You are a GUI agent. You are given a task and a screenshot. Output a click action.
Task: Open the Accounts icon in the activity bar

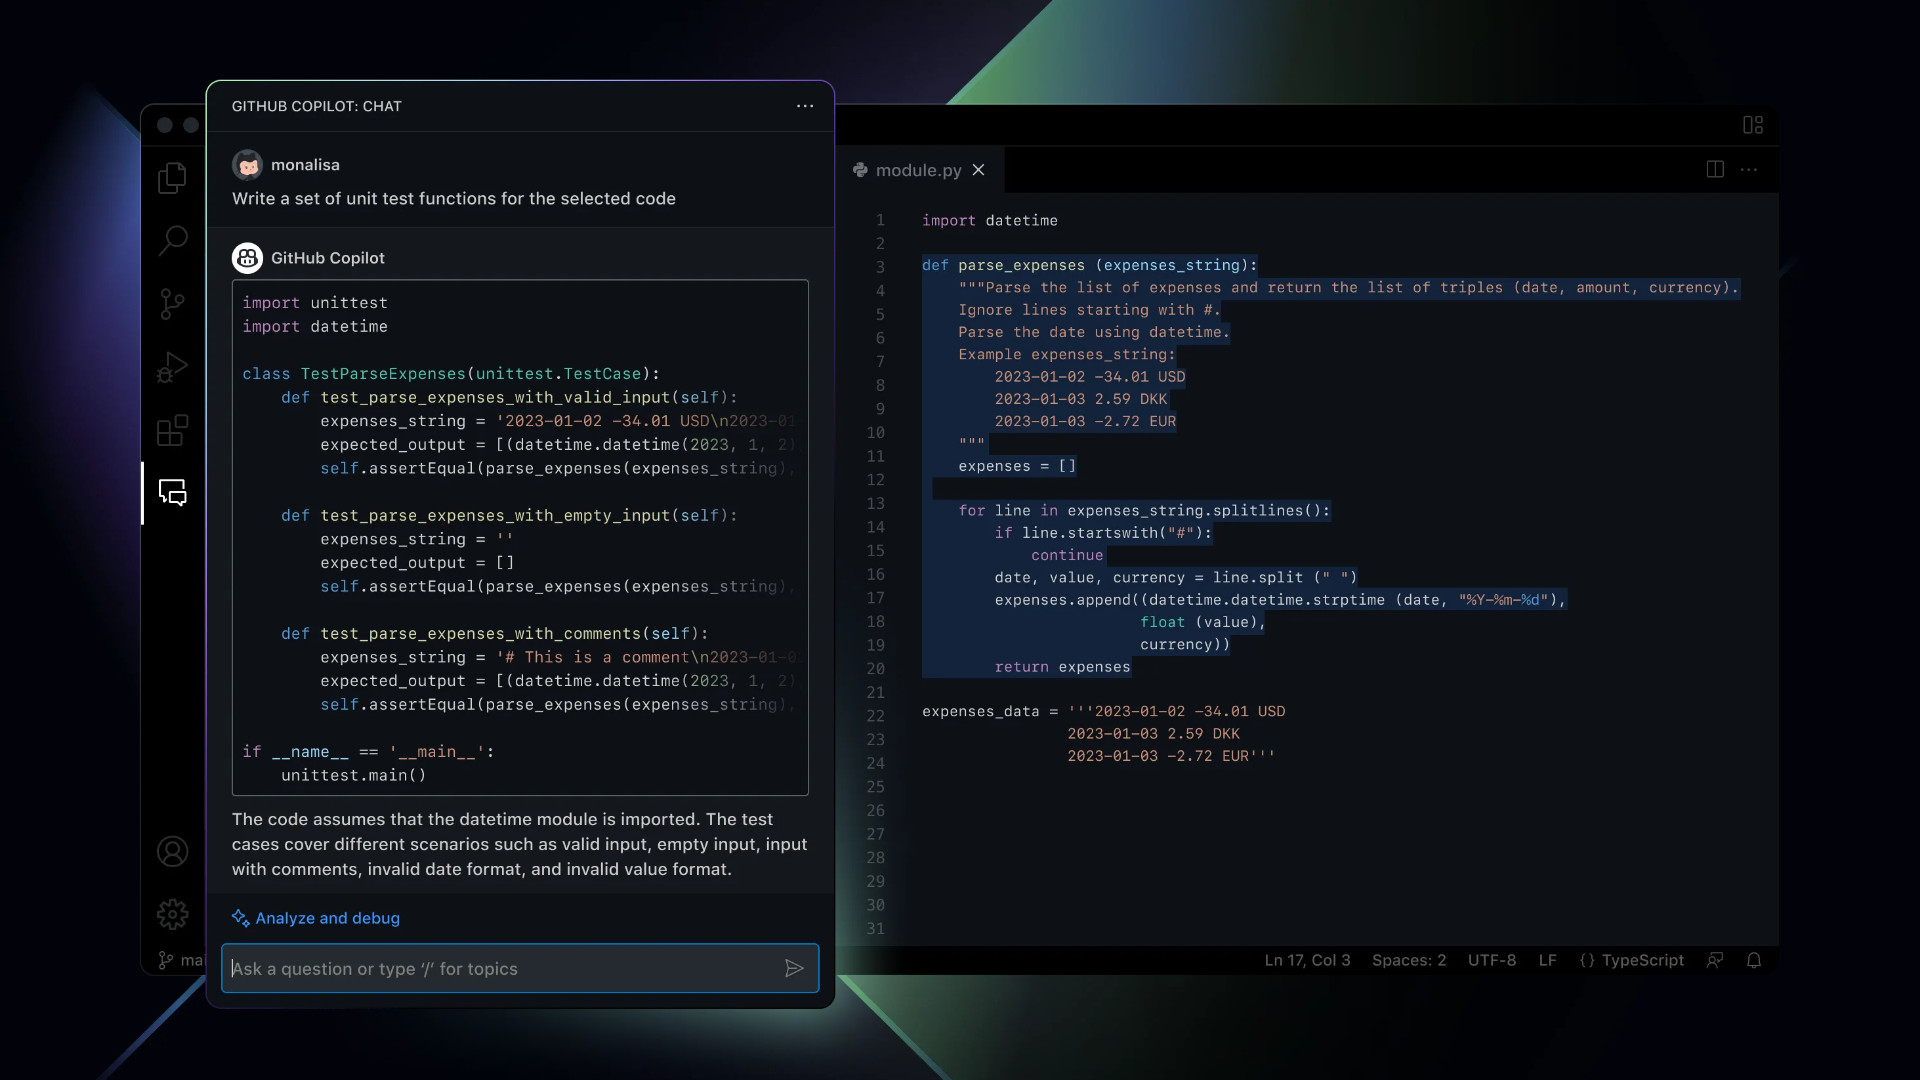(171, 851)
